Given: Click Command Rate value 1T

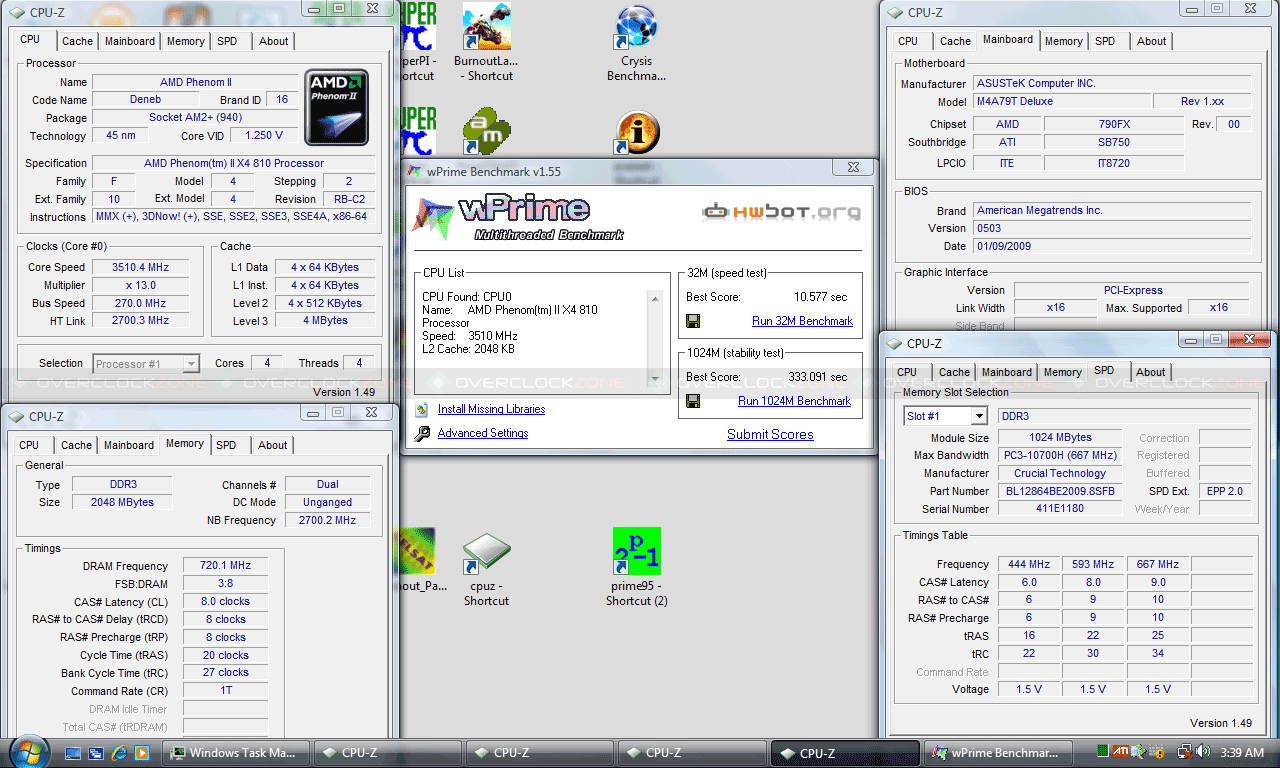Looking at the screenshot, I should 225,691.
